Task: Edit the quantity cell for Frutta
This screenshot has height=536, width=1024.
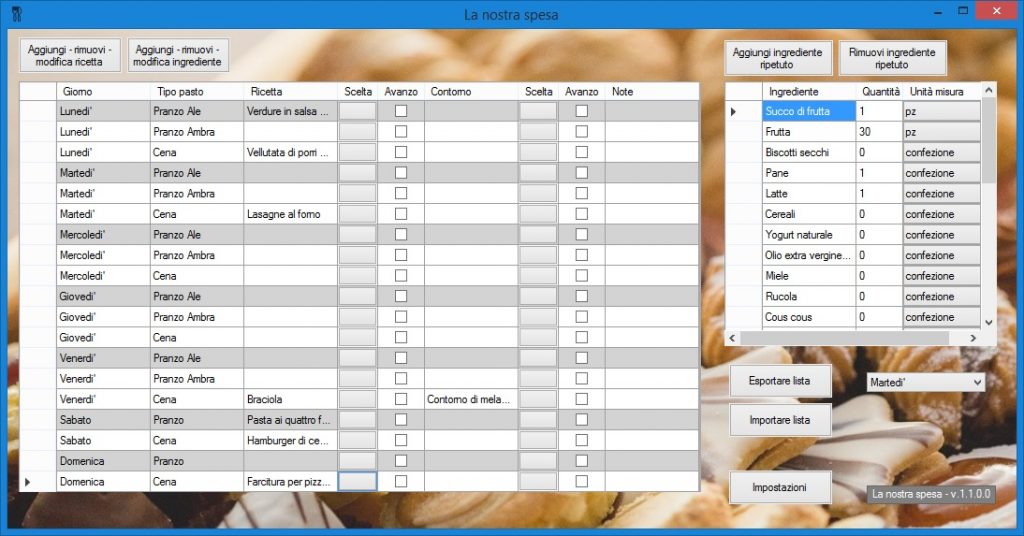Action: click(878, 132)
